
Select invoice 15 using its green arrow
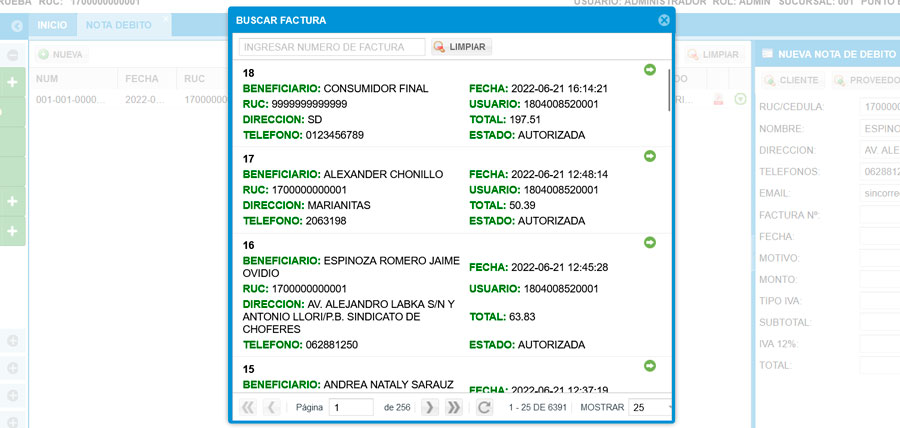pos(650,365)
